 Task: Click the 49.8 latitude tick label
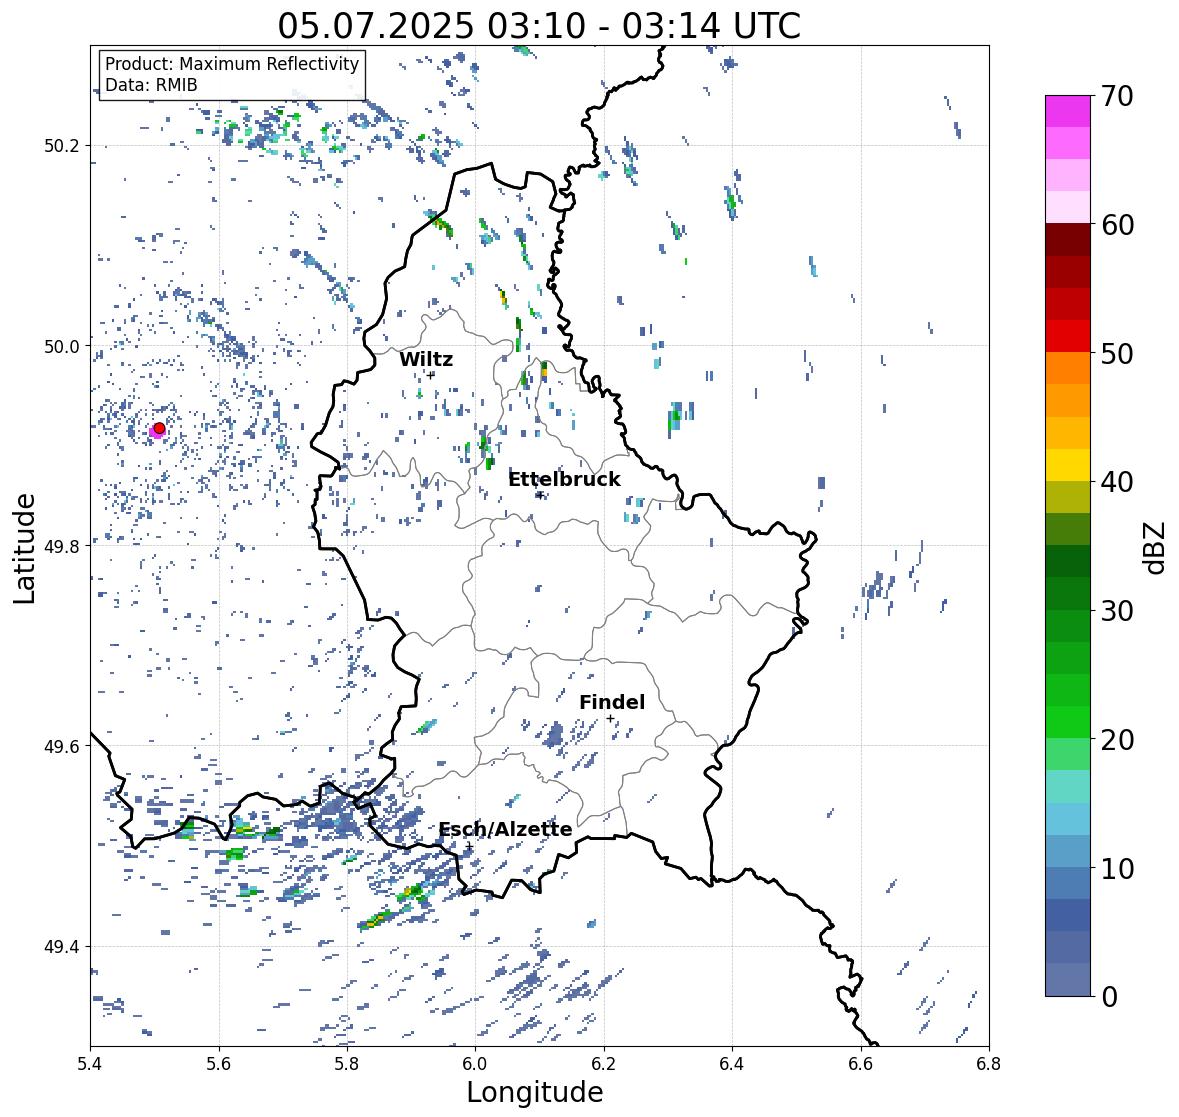tap(63, 546)
